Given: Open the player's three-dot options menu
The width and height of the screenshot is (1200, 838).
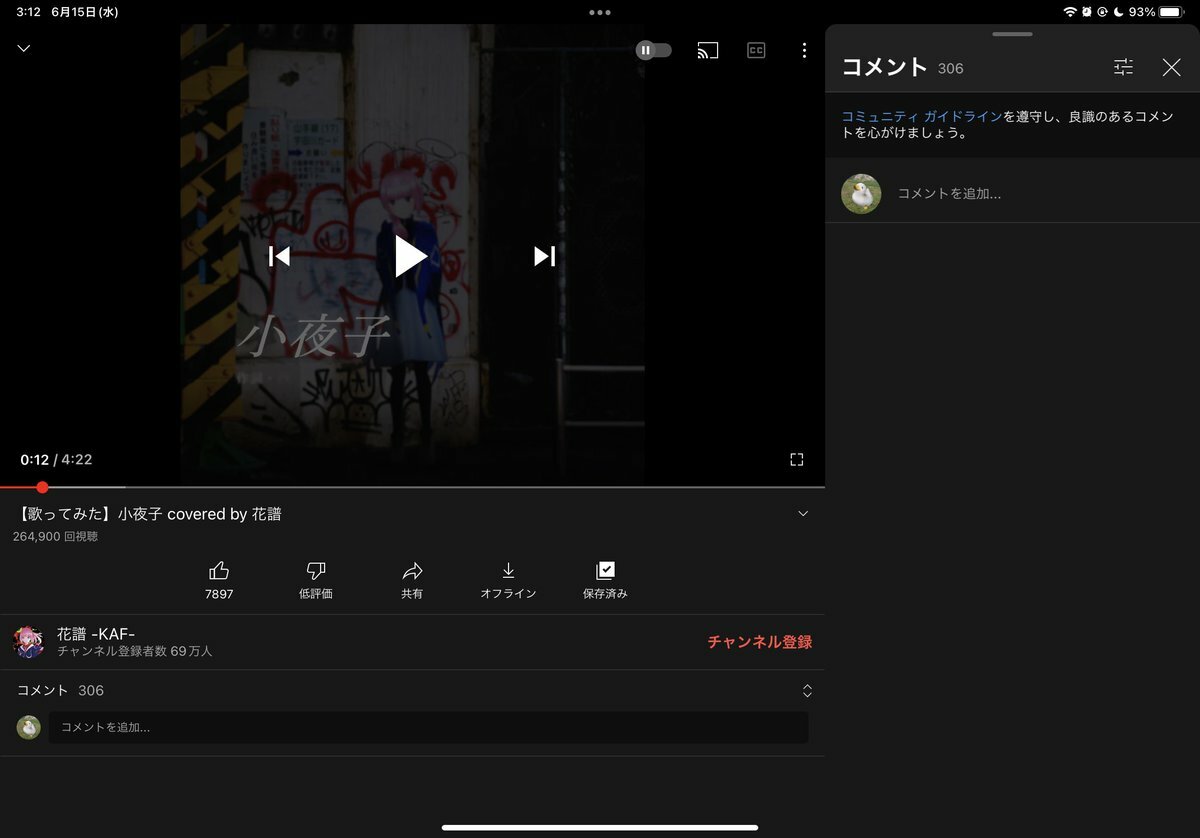Looking at the screenshot, I should 804,50.
